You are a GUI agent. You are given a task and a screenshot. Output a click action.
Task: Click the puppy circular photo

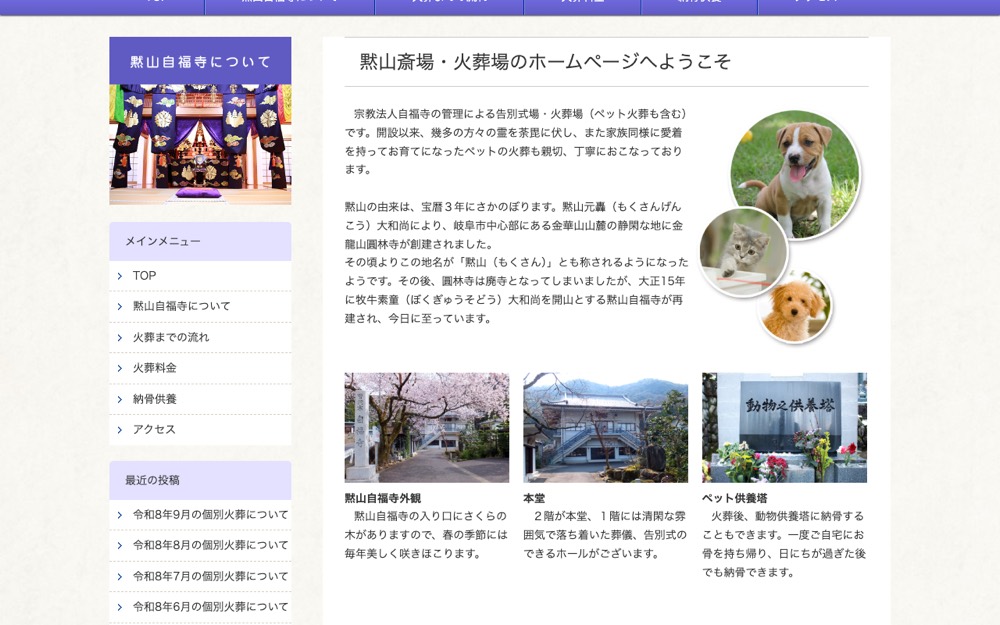point(795,175)
